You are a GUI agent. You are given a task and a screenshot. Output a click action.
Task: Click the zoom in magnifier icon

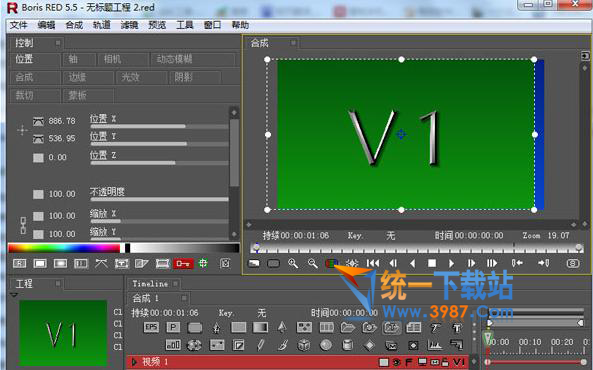point(293,263)
